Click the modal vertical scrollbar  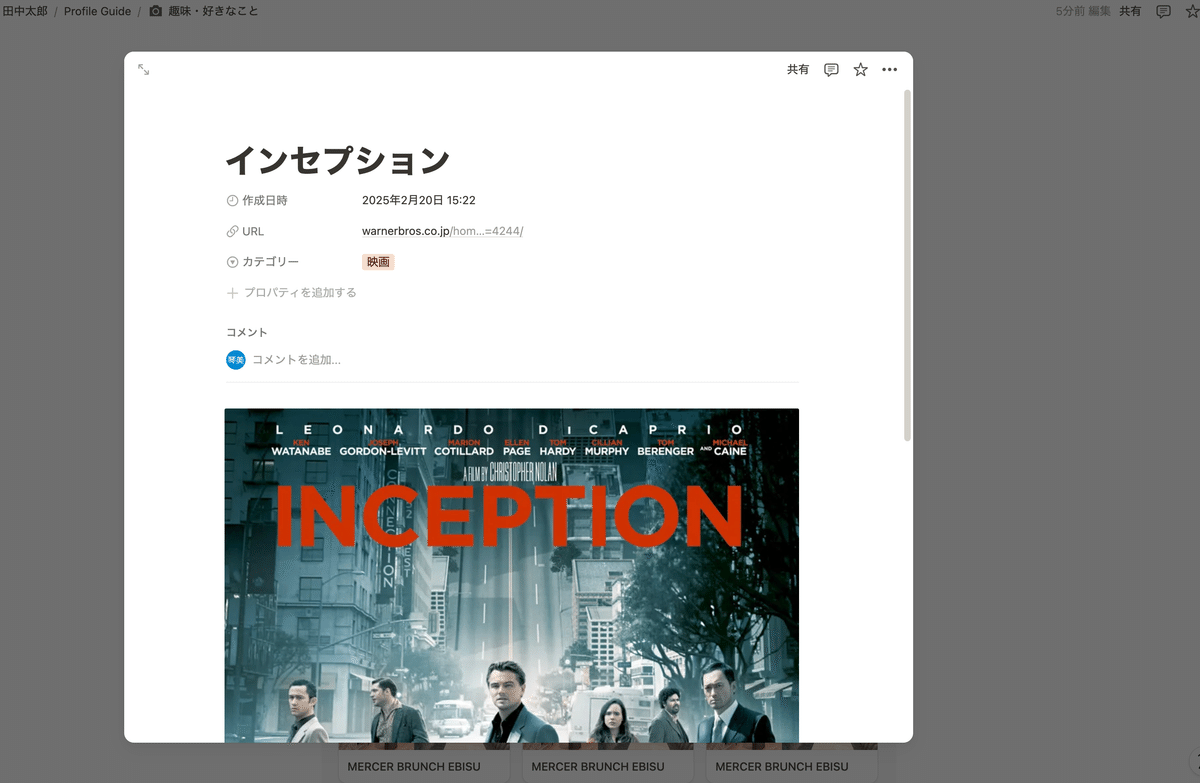(907, 265)
